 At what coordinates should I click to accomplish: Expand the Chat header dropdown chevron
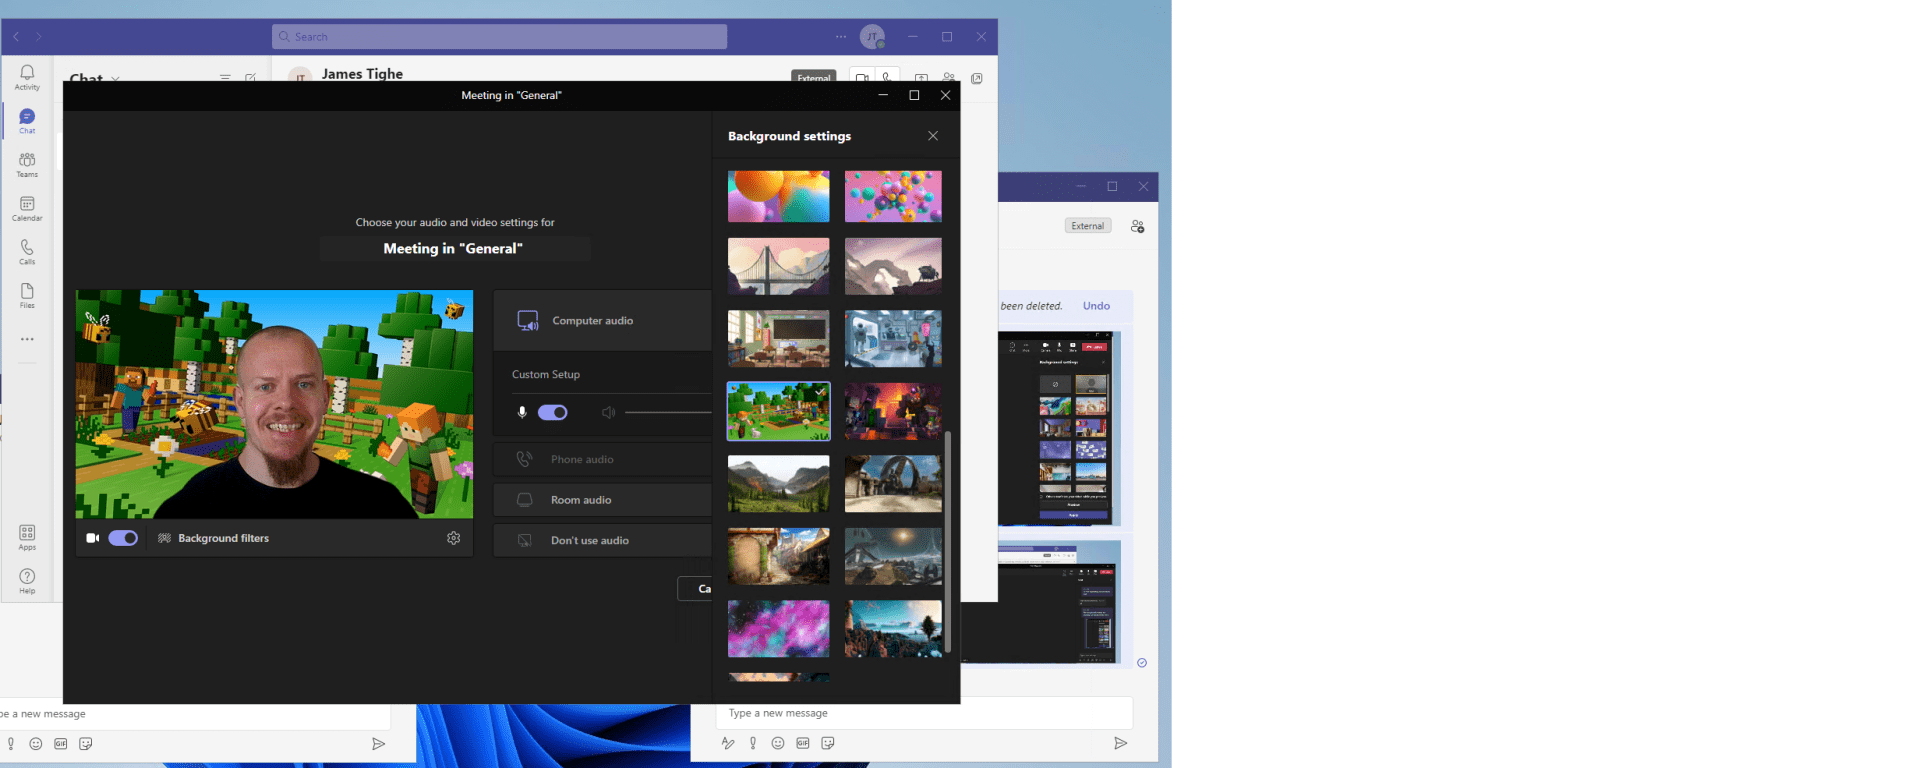coord(116,79)
